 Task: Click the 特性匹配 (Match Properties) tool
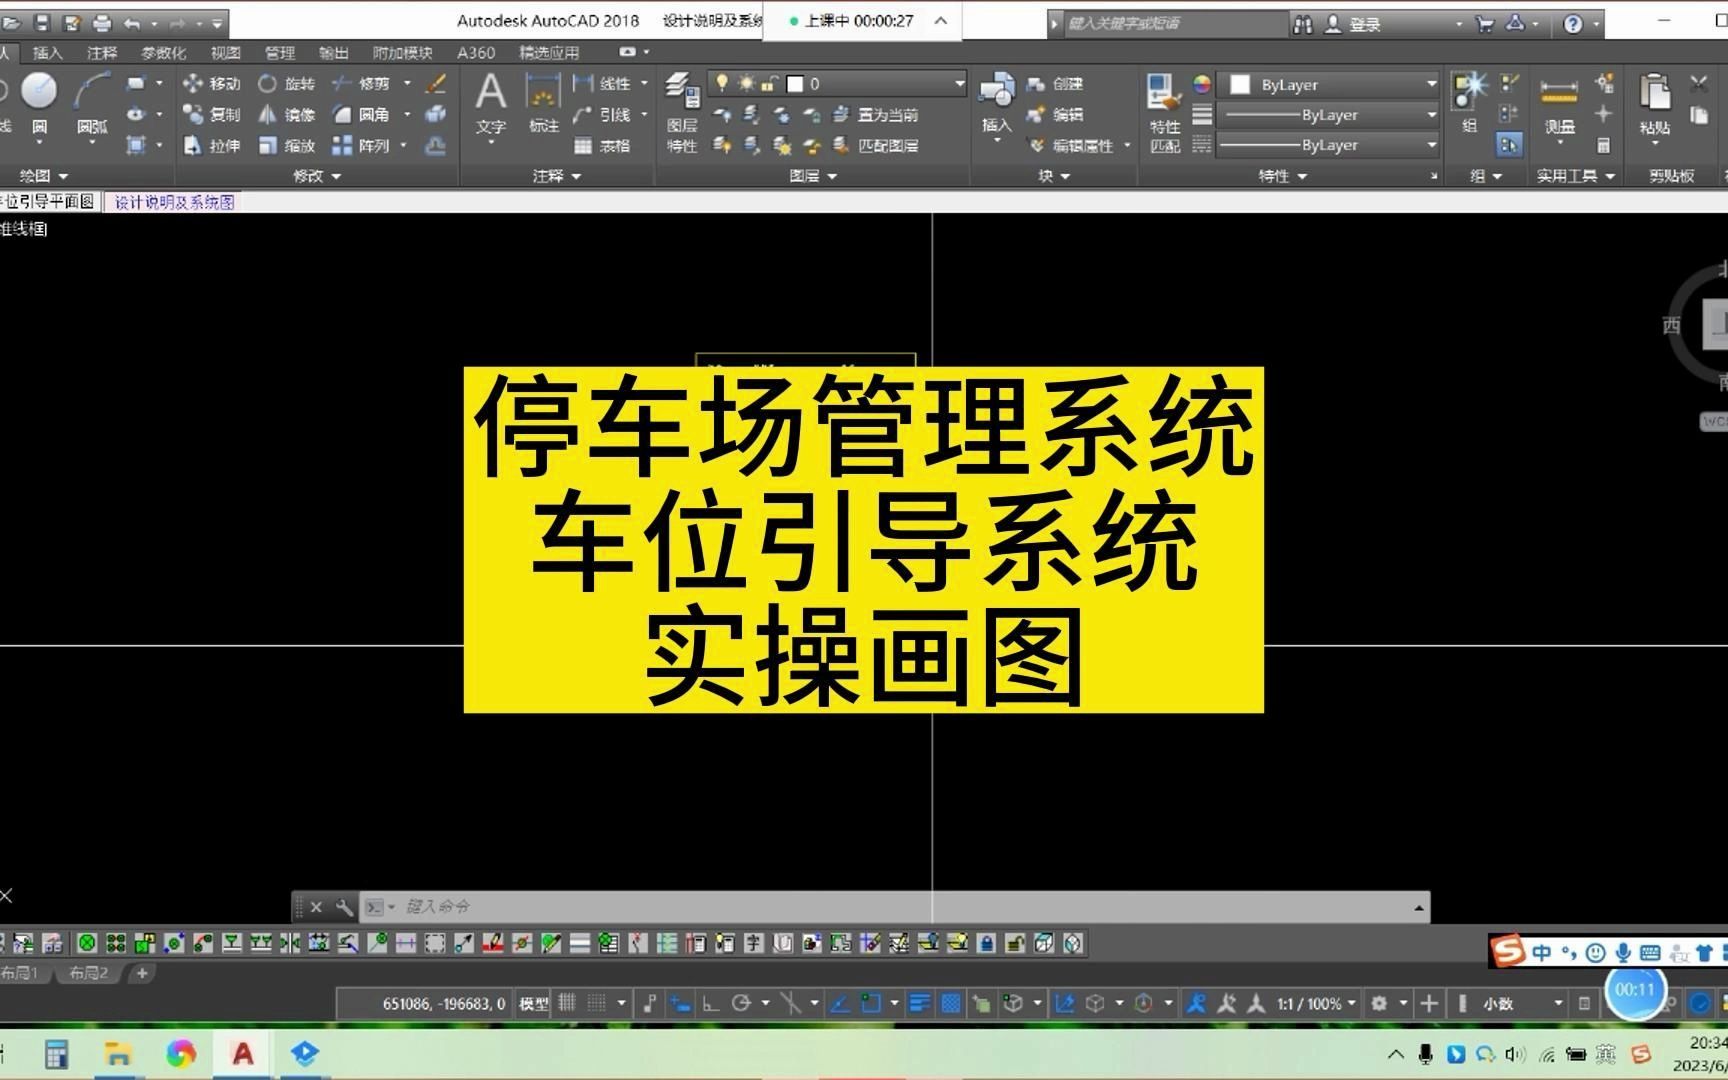1164,112
